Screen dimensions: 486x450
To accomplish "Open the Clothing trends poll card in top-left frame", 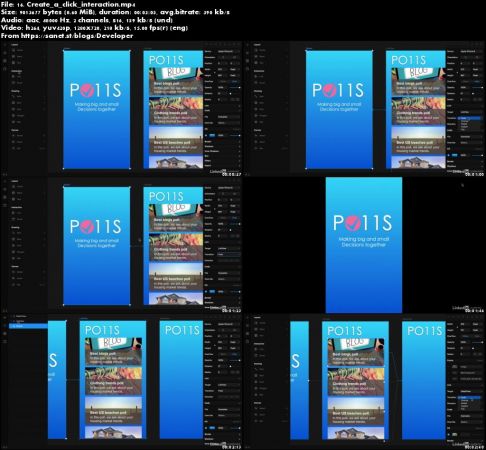I will (176, 111).
